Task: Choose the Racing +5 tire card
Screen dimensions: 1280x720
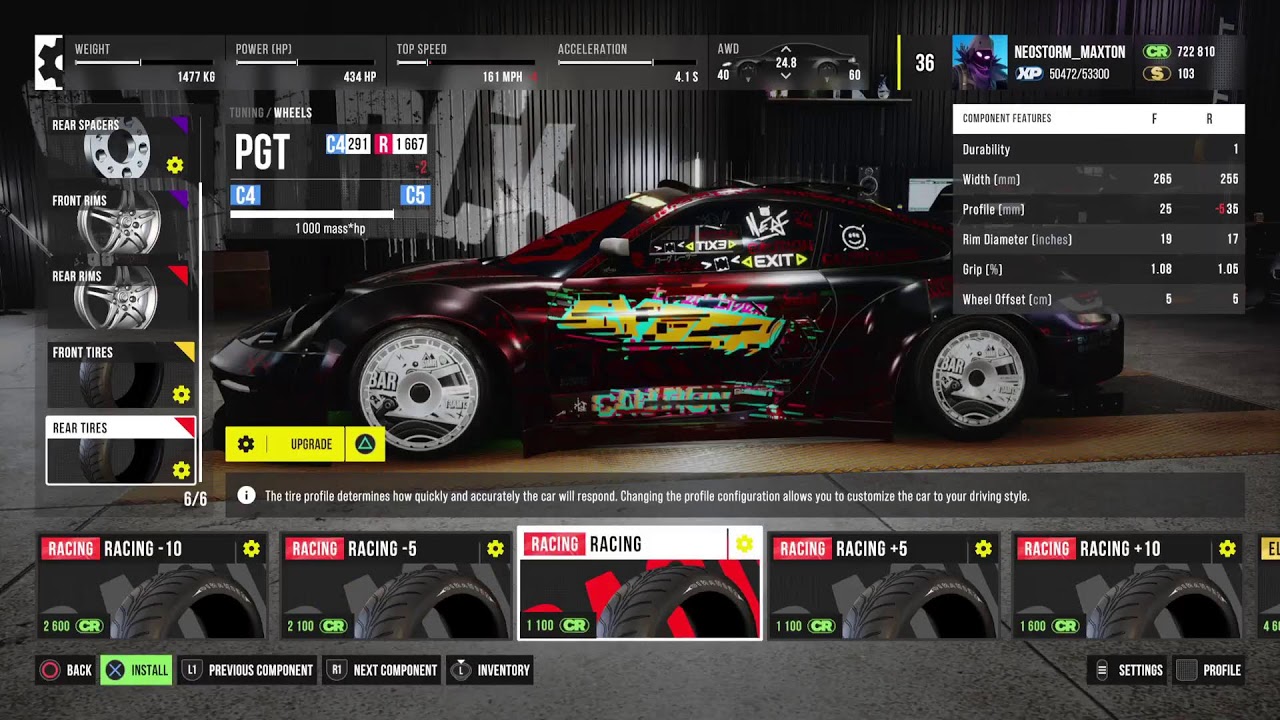Action: 884,587
